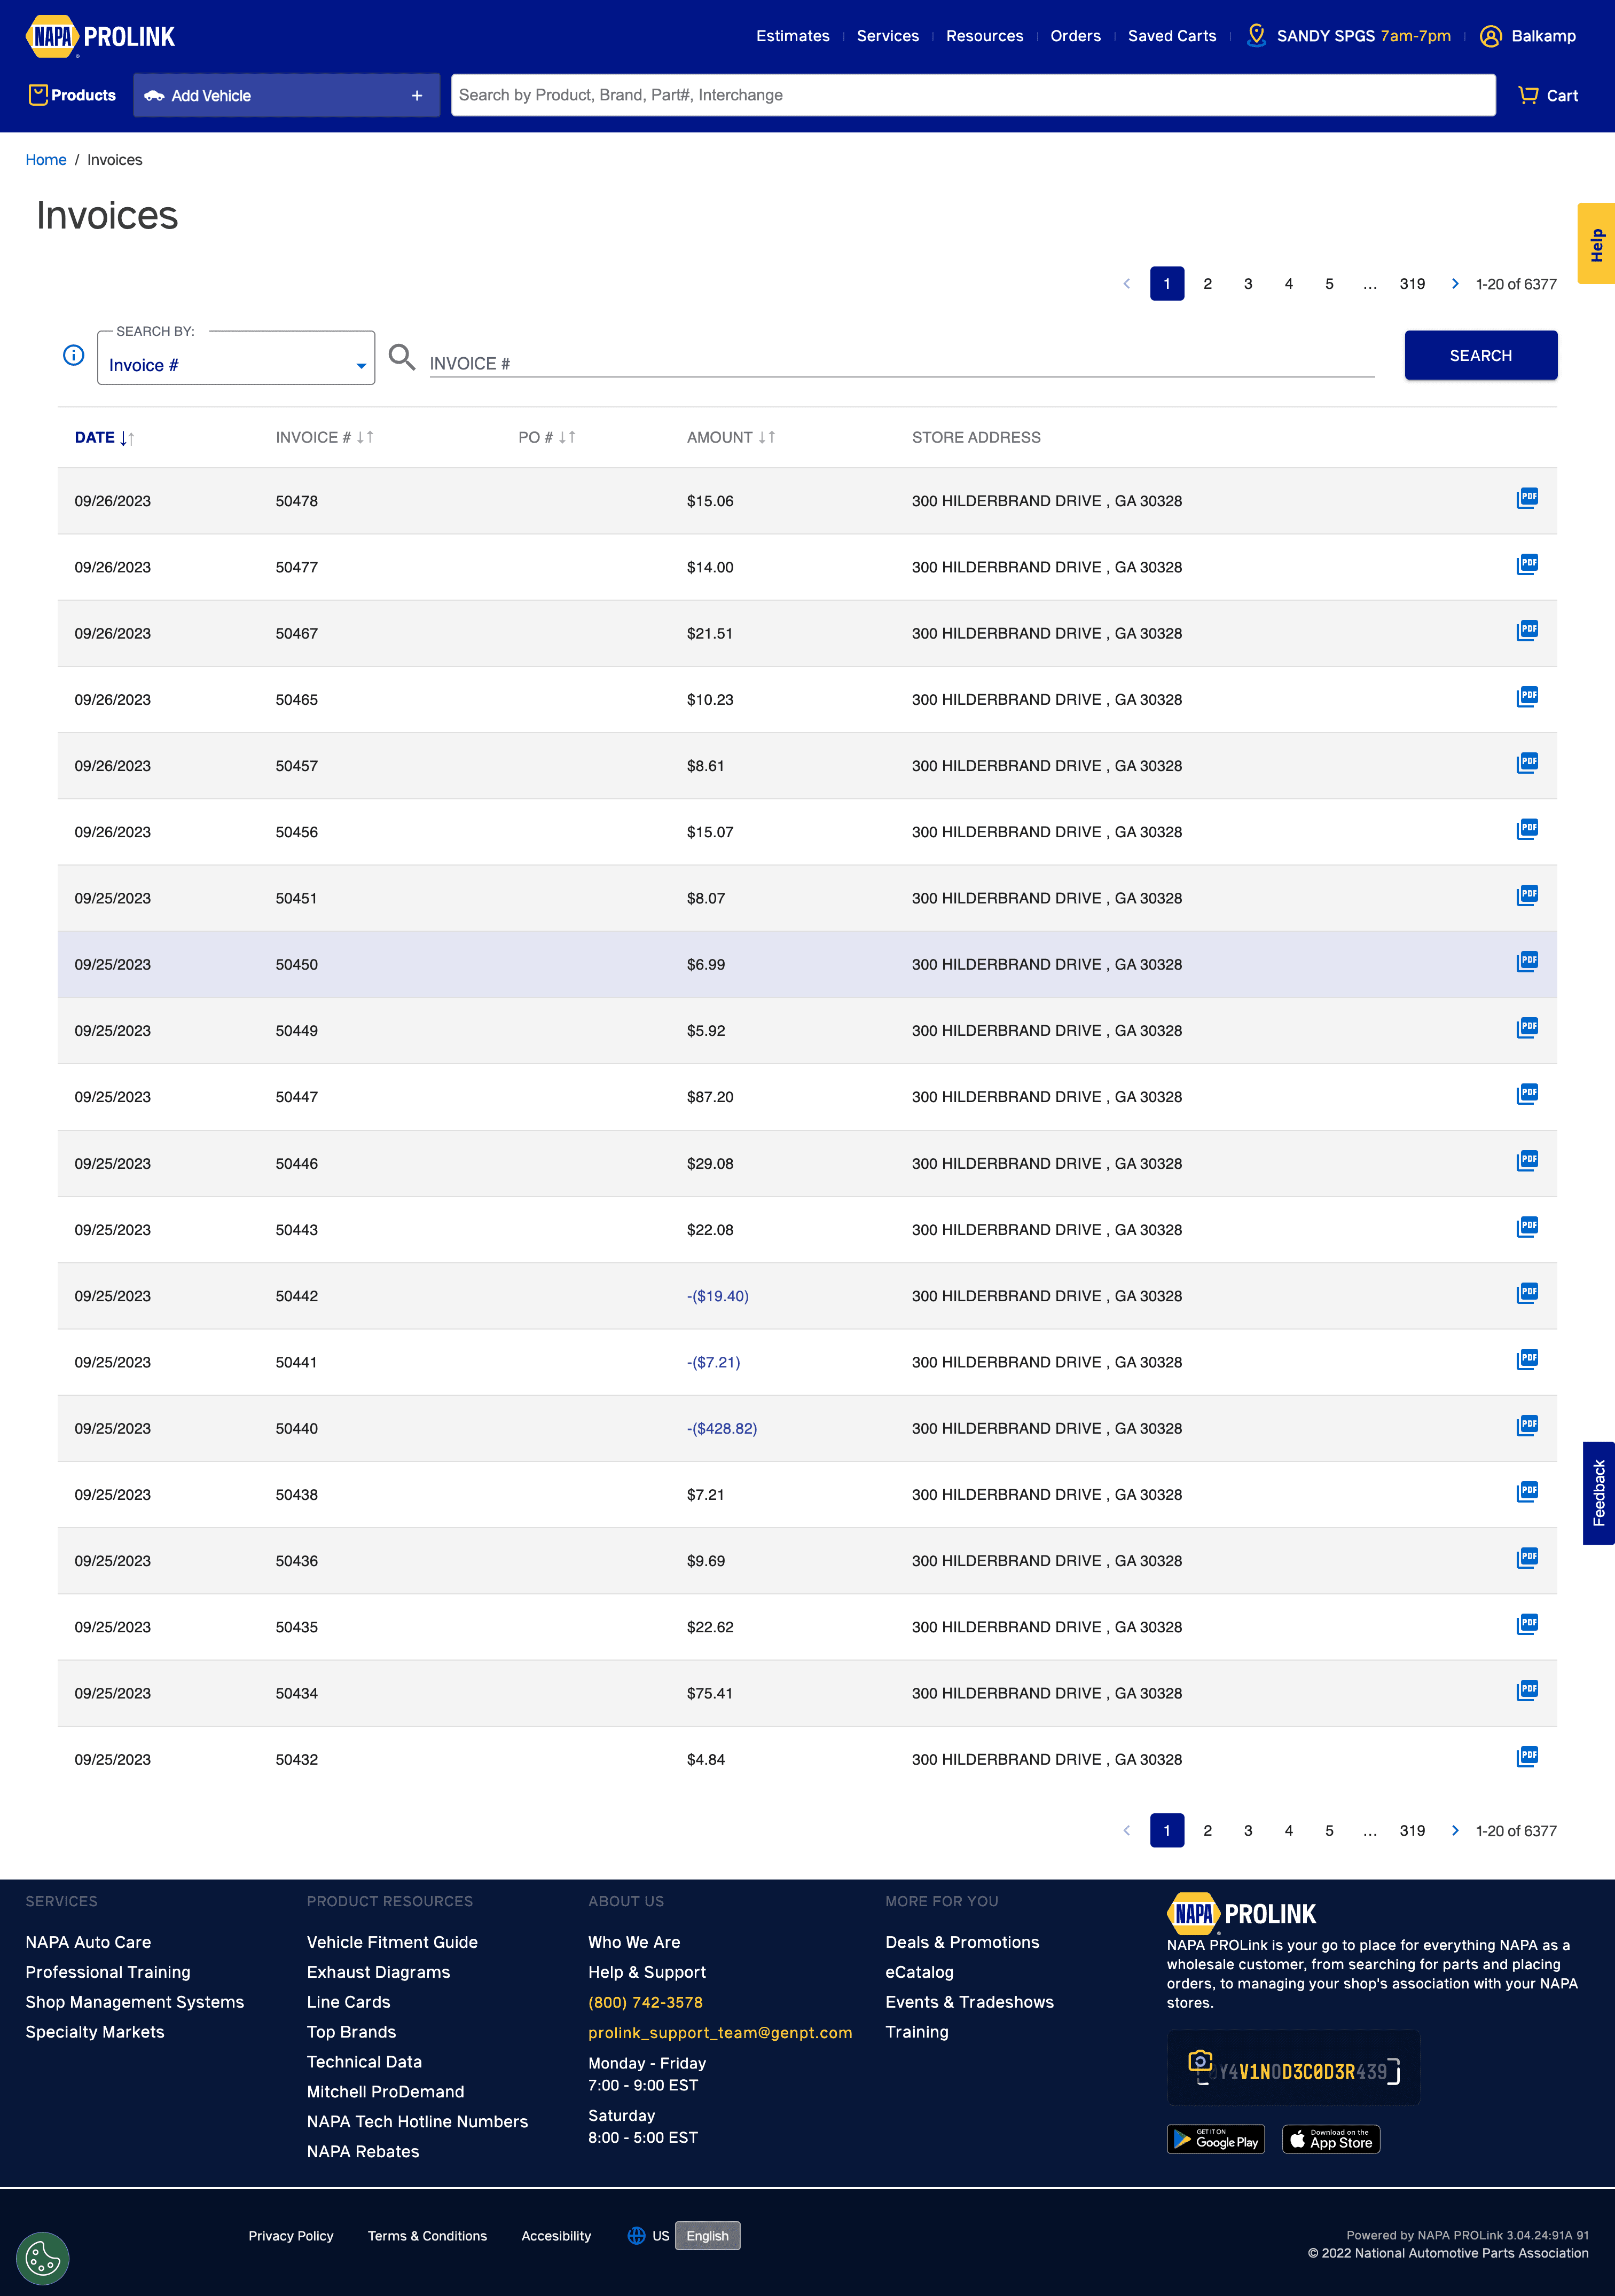Click the support email address

[720, 2032]
